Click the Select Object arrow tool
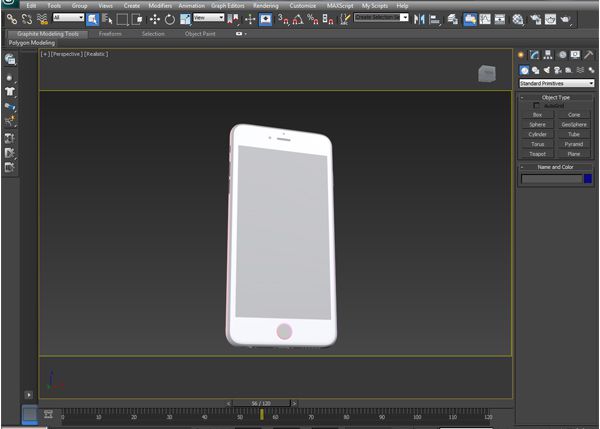 click(x=91, y=19)
